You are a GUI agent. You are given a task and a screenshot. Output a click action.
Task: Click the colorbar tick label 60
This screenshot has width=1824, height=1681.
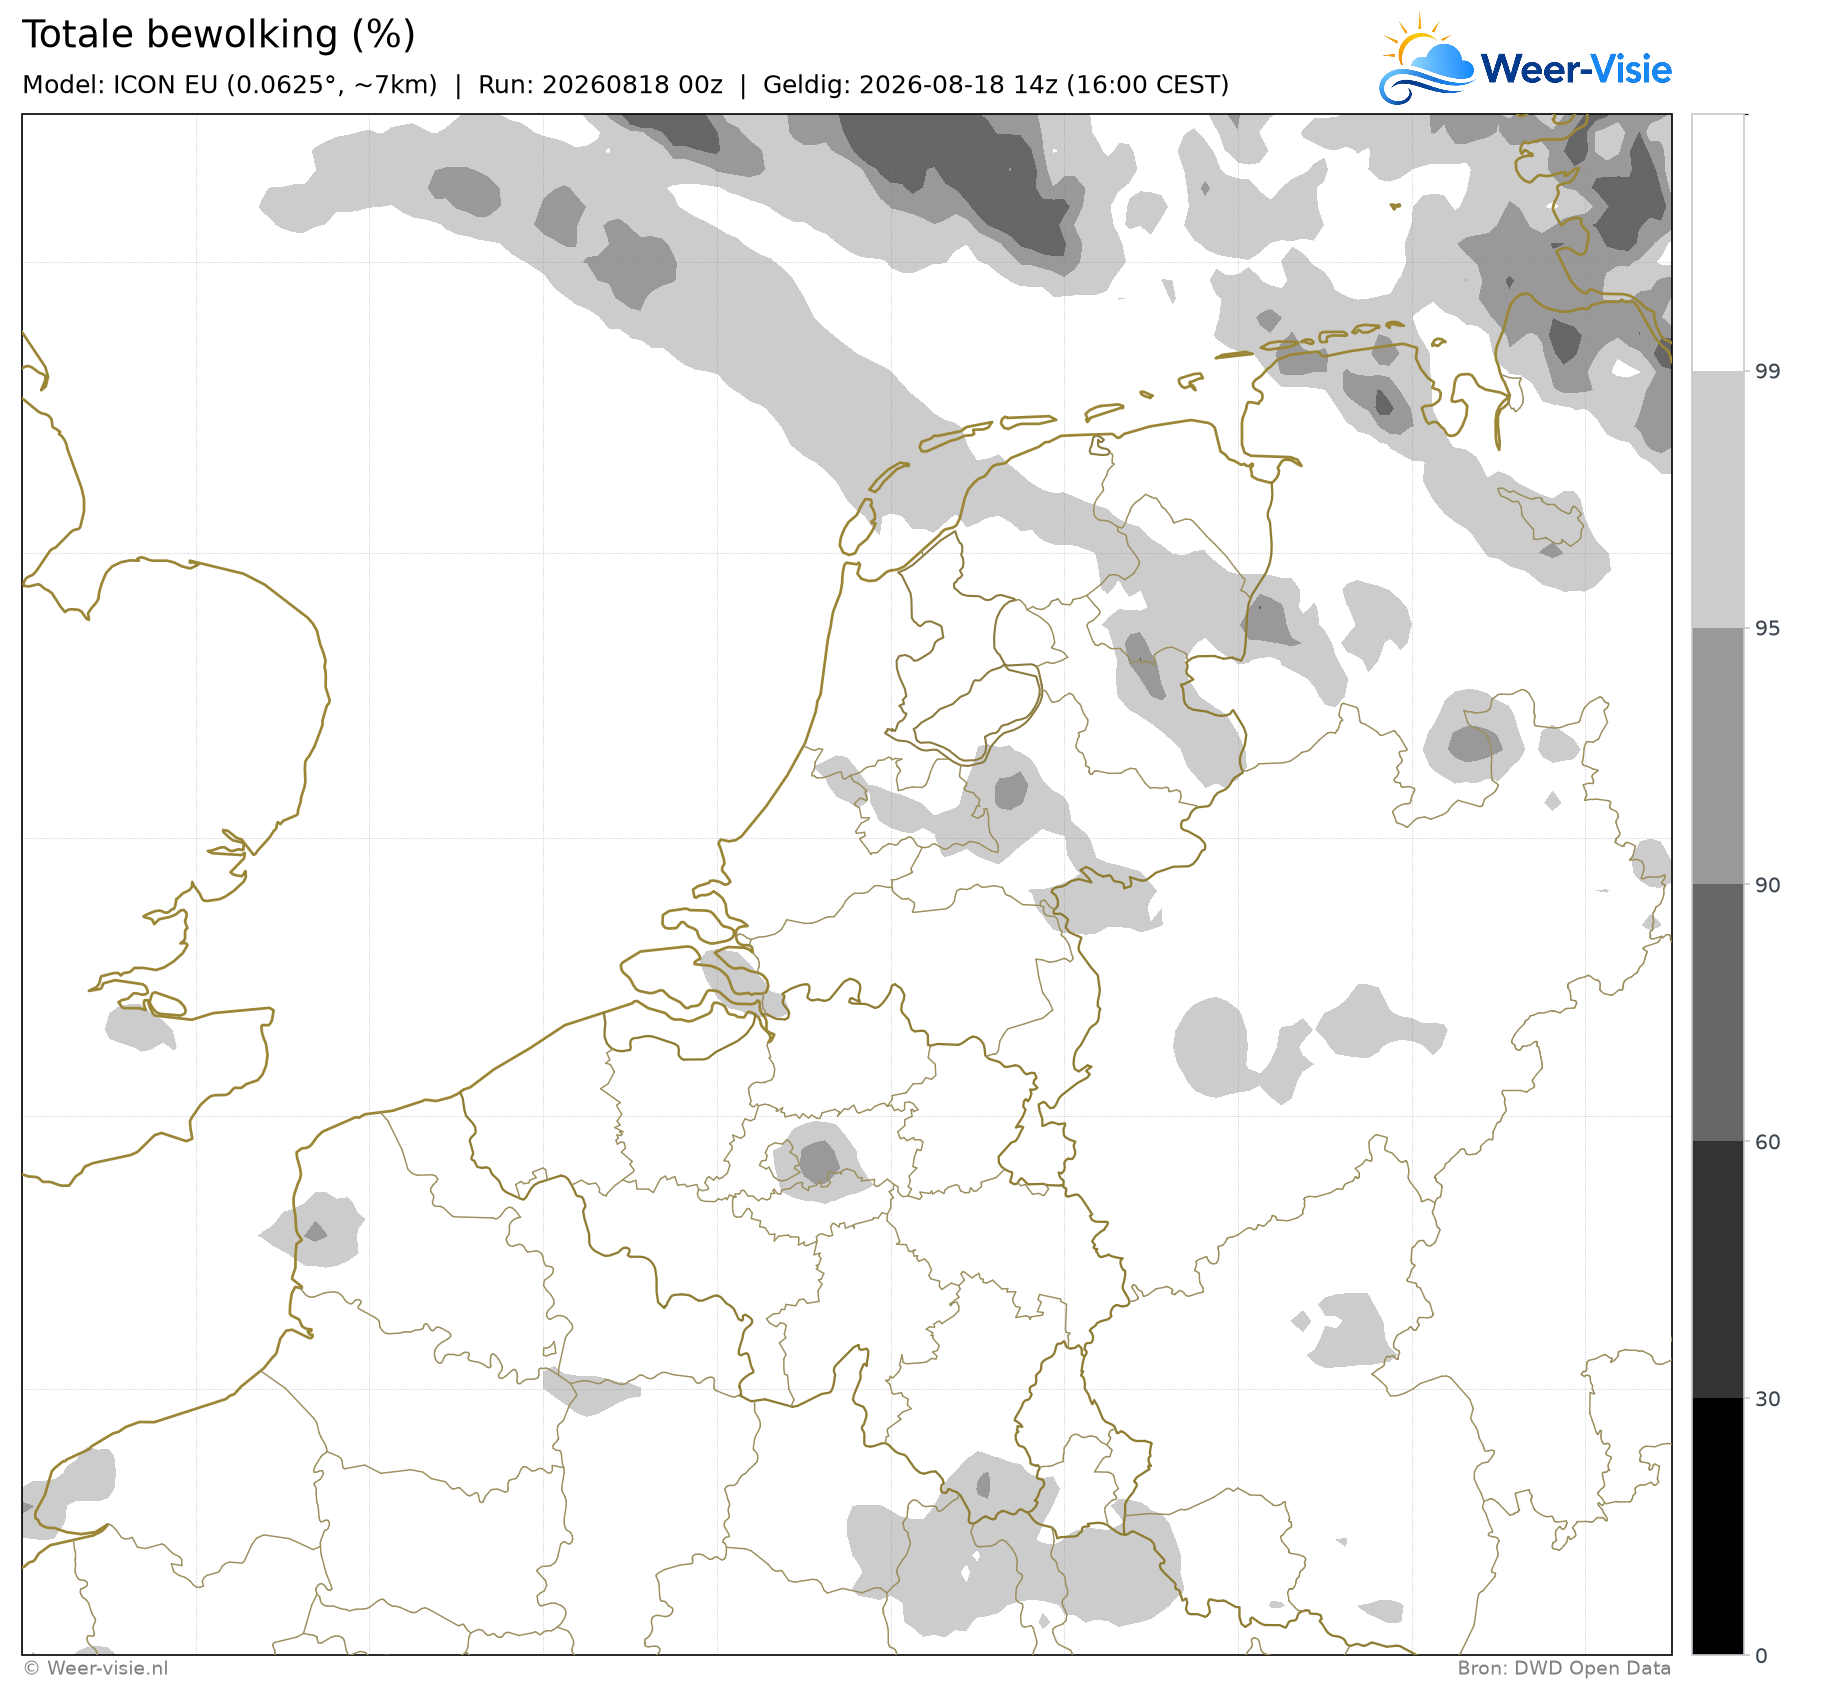click(1768, 1142)
